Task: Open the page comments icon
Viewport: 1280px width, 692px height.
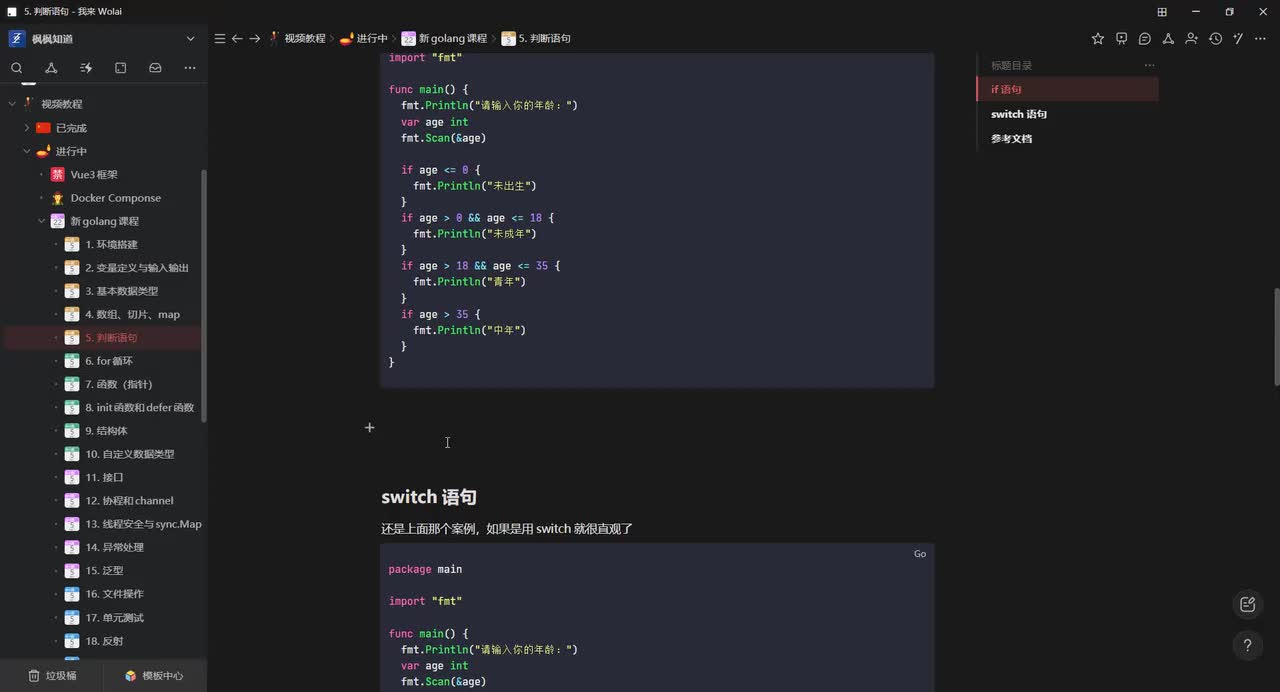Action: coord(1144,38)
